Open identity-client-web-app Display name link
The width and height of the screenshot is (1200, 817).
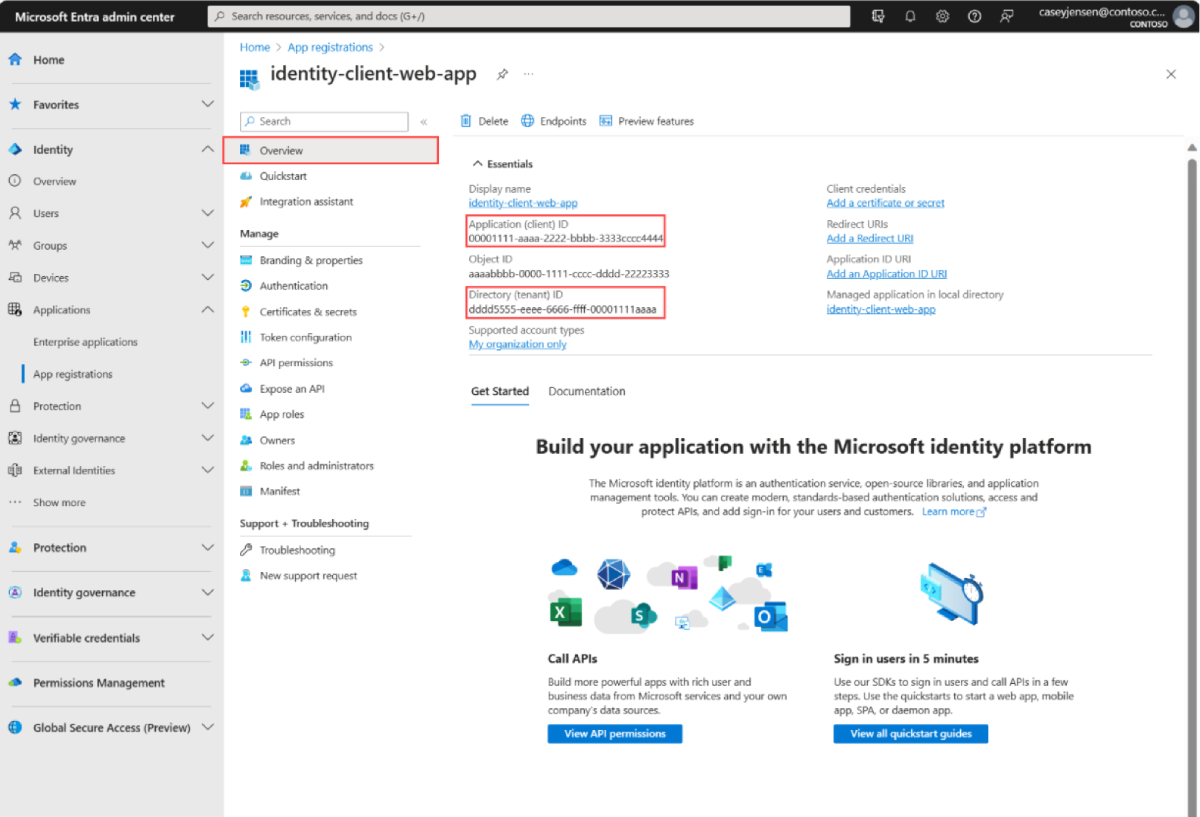click(523, 203)
